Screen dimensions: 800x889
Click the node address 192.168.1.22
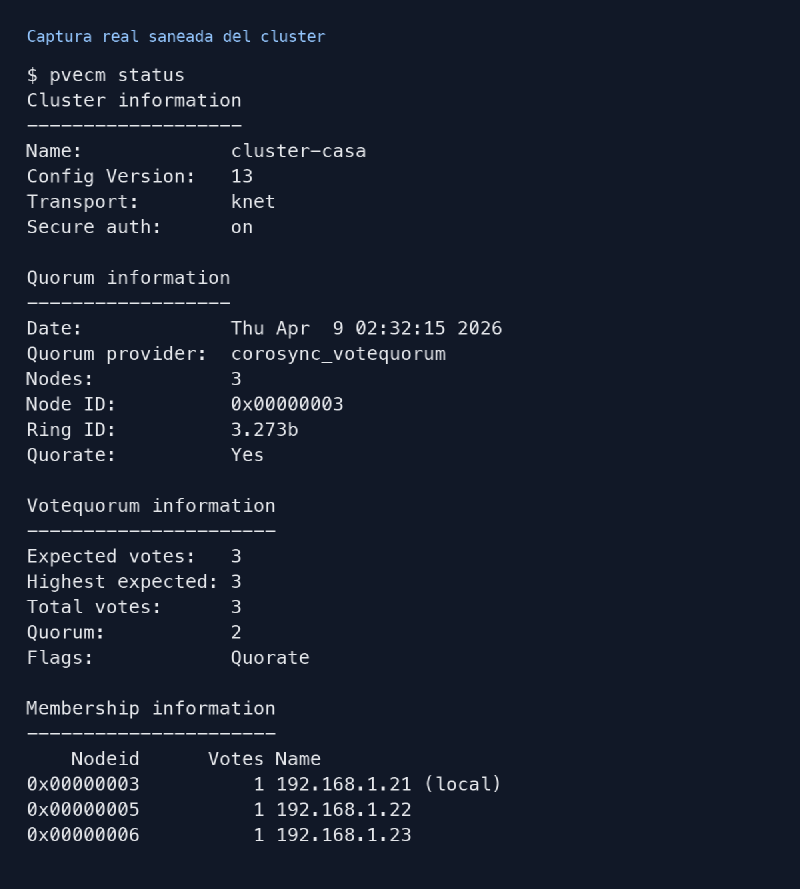343,809
